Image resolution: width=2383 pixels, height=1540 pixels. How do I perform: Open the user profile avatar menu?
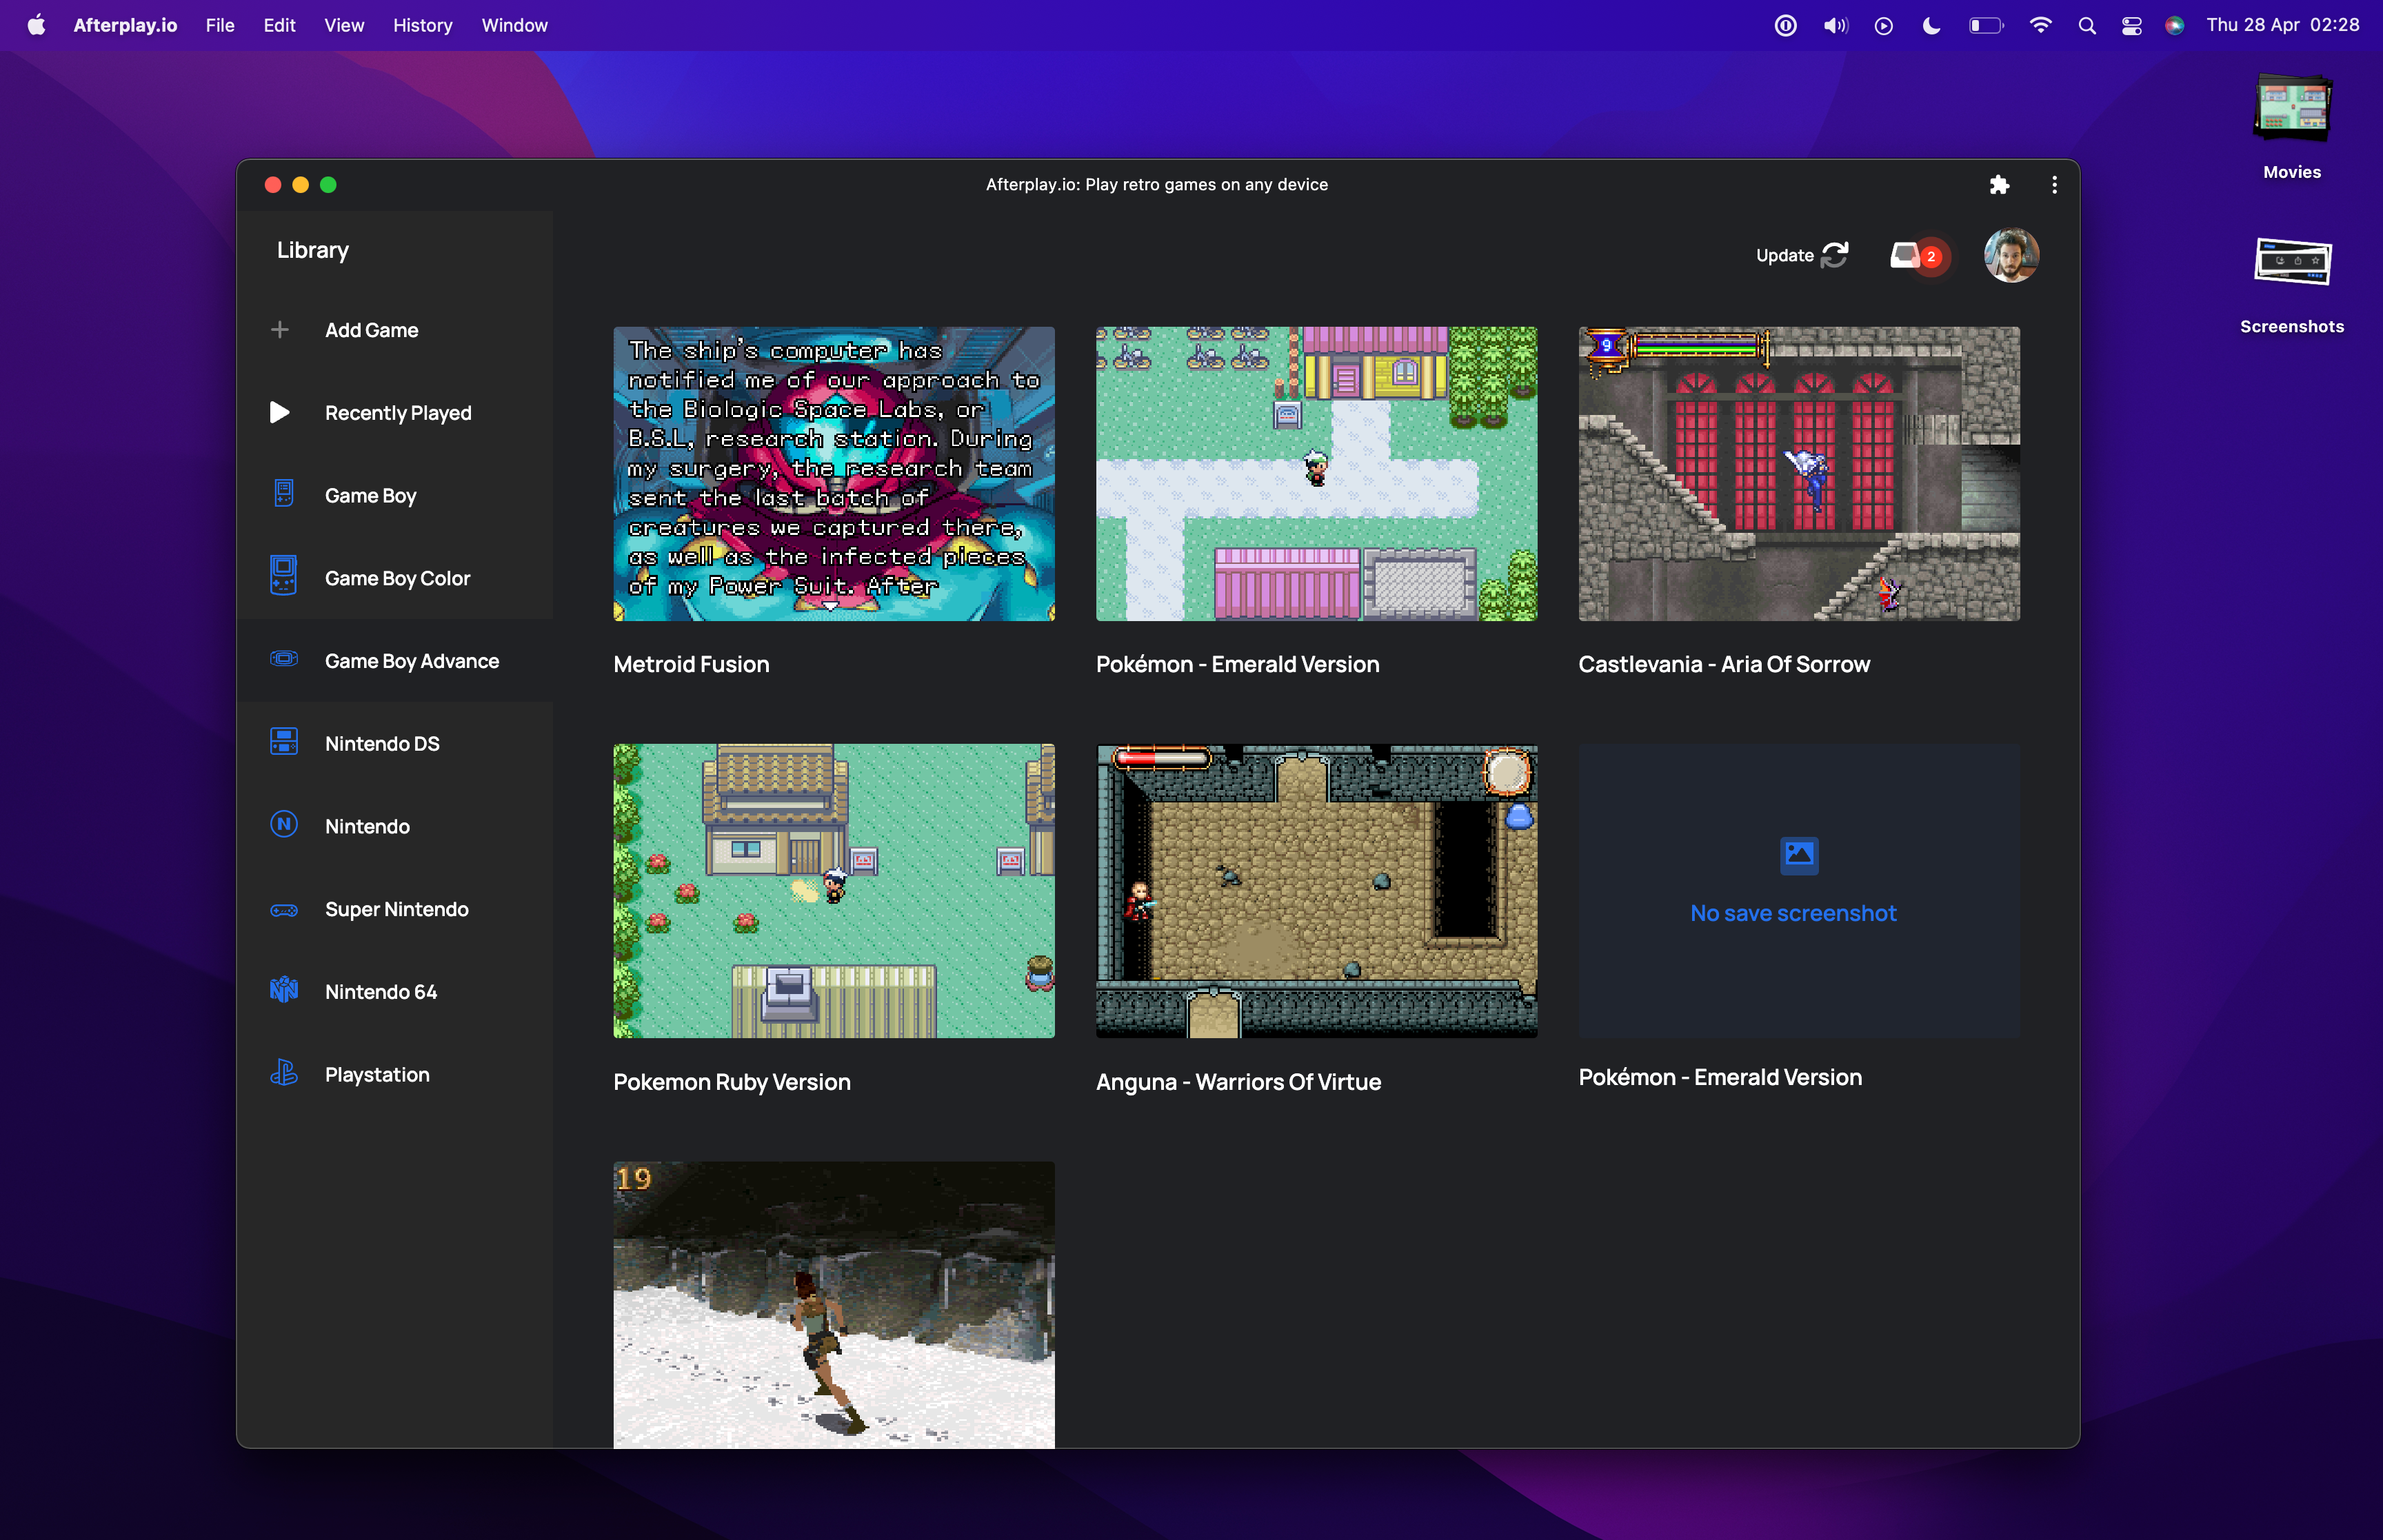click(x=2010, y=256)
